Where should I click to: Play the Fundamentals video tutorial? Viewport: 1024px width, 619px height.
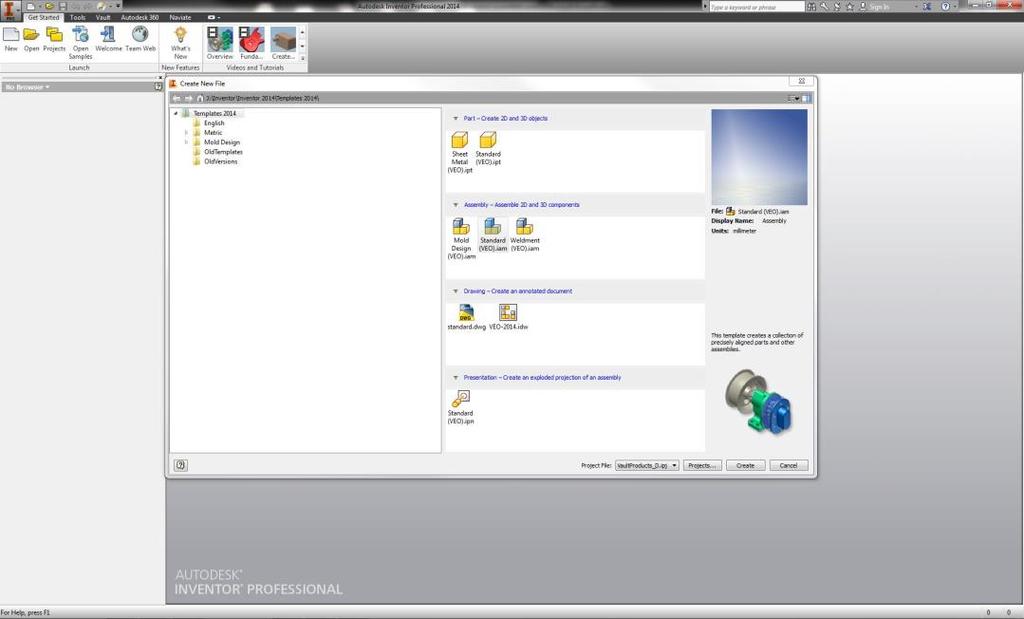tap(251, 43)
